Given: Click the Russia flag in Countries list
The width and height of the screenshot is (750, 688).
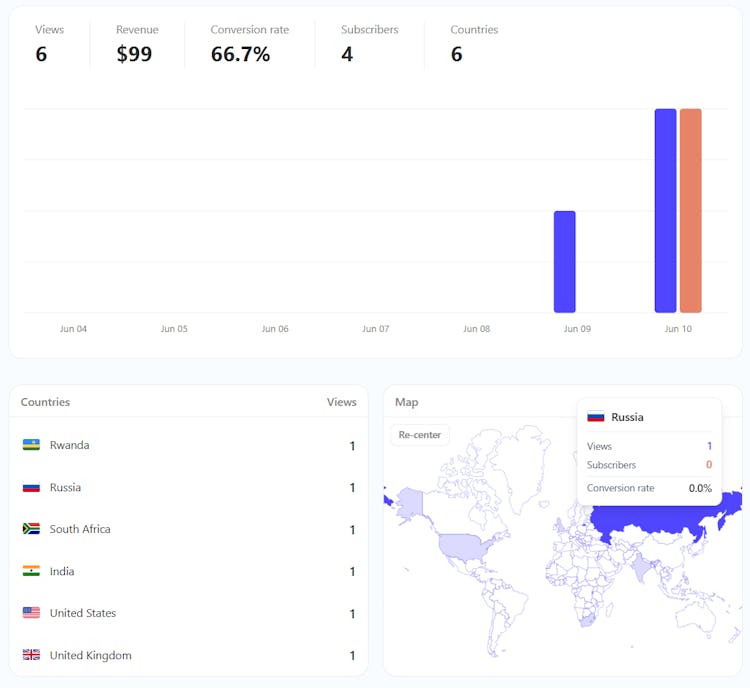Looking at the screenshot, I should [31, 487].
